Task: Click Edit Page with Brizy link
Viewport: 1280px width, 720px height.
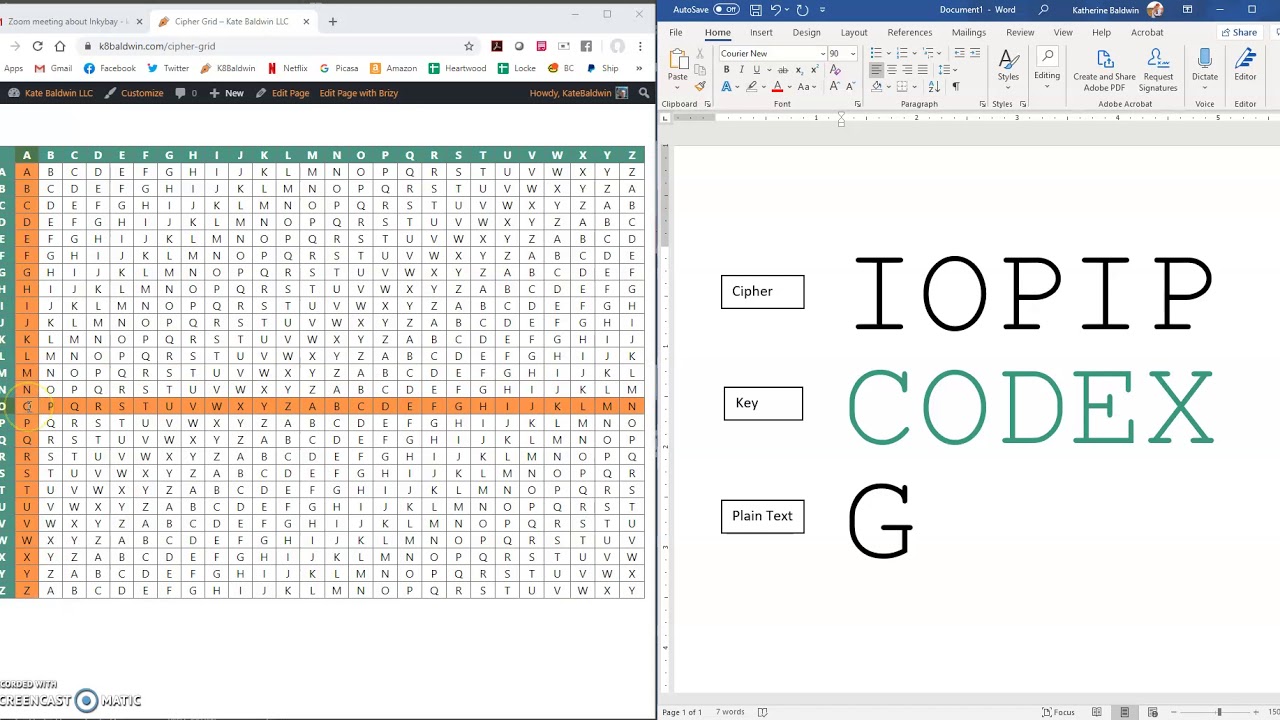Action: coord(358,93)
